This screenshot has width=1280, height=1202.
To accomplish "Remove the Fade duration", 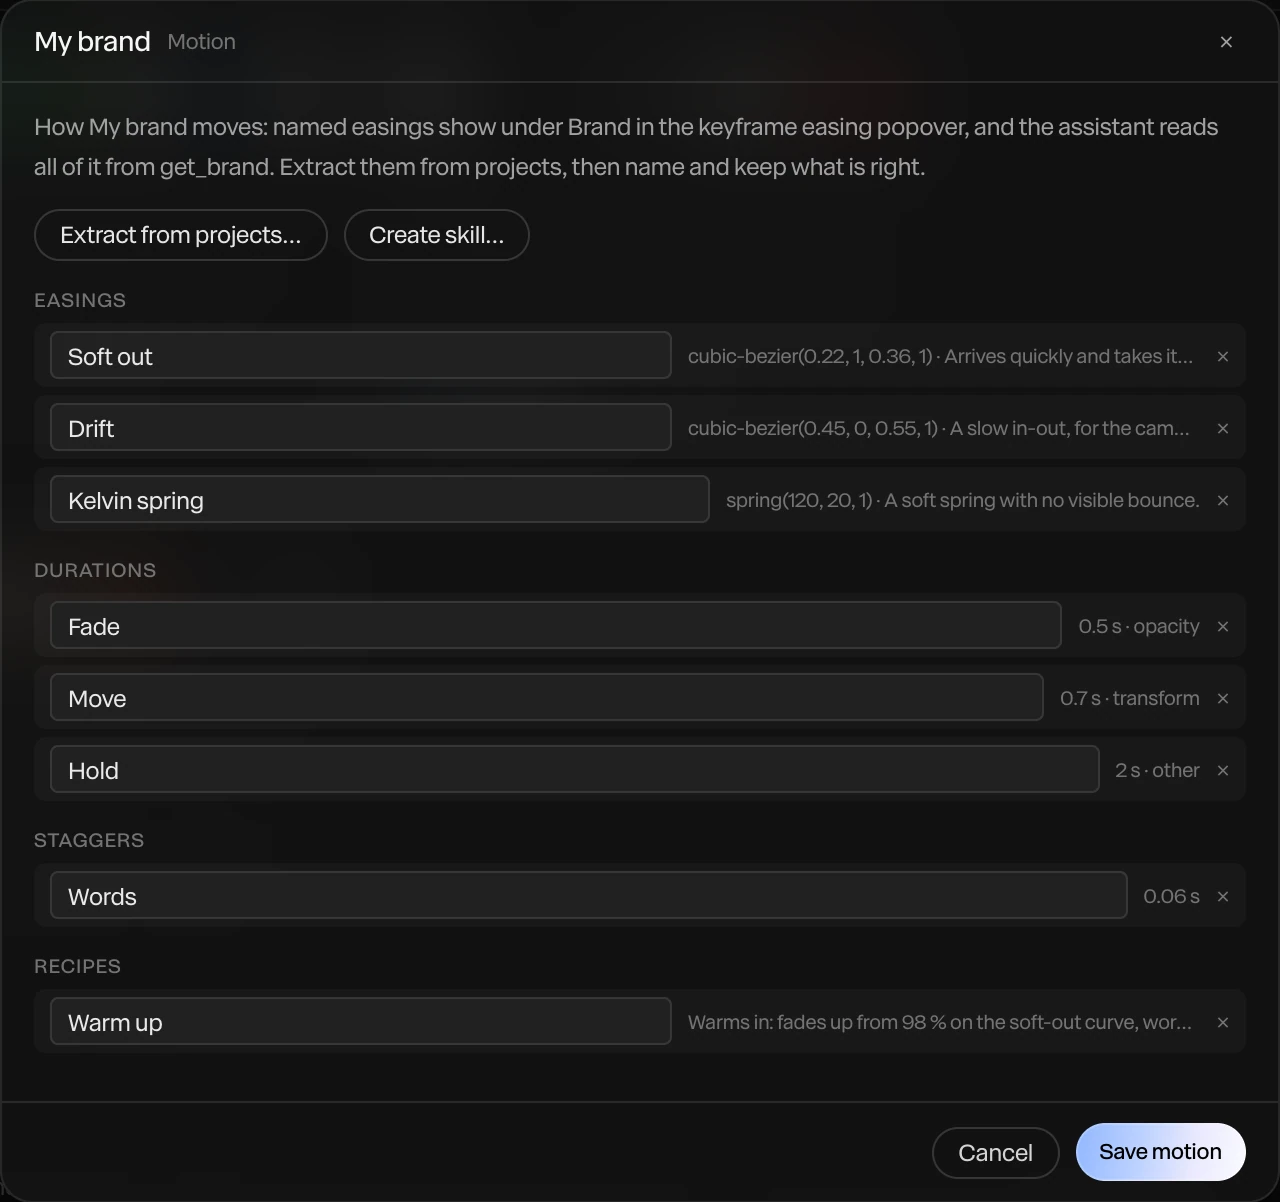I will pos(1222,626).
